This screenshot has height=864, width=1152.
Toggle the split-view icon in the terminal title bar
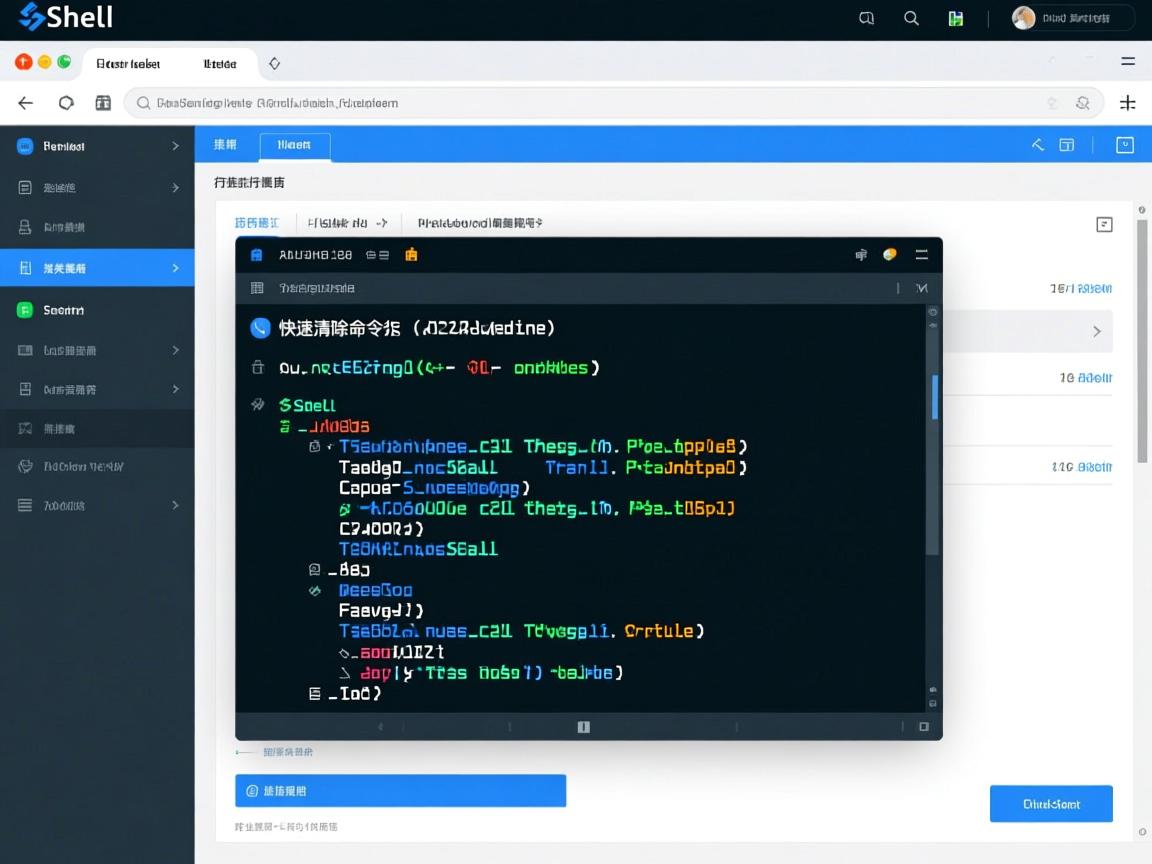click(861, 255)
